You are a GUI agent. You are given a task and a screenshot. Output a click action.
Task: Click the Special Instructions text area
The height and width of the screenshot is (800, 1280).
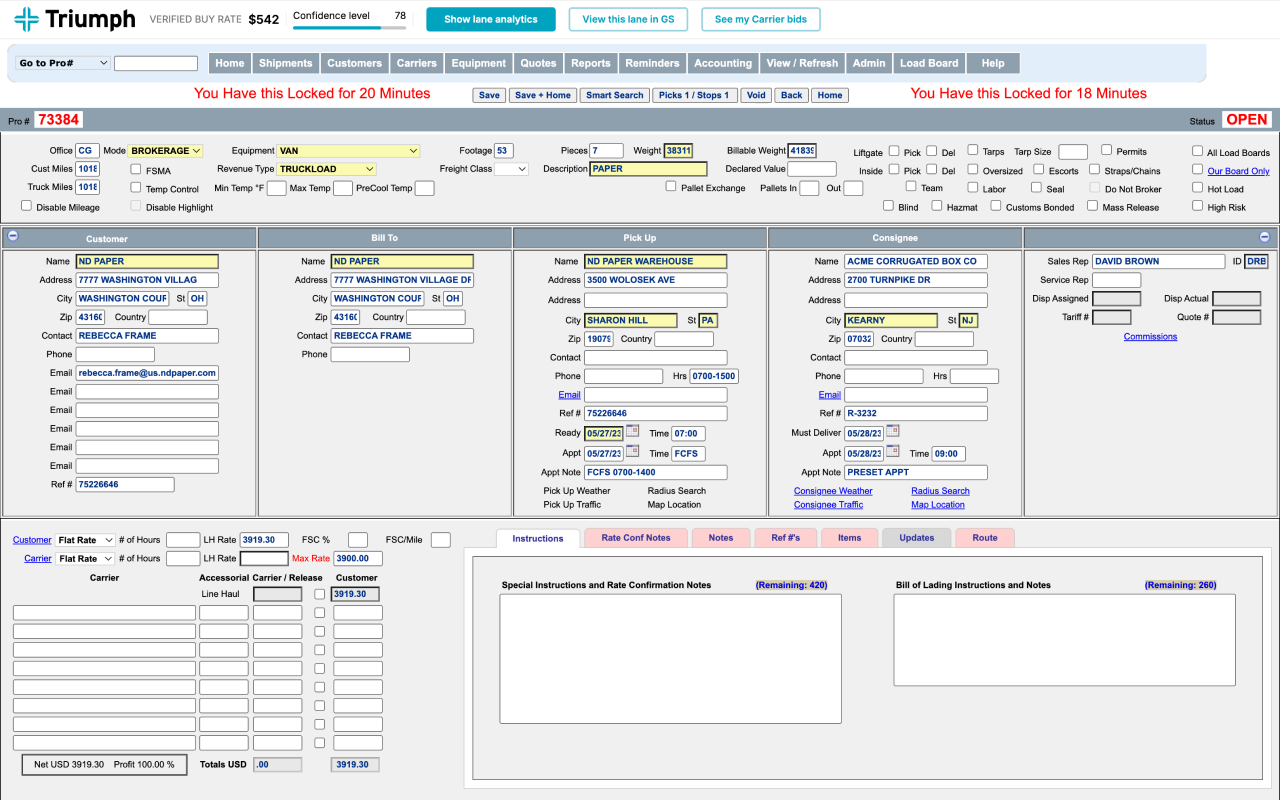click(x=670, y=658)
